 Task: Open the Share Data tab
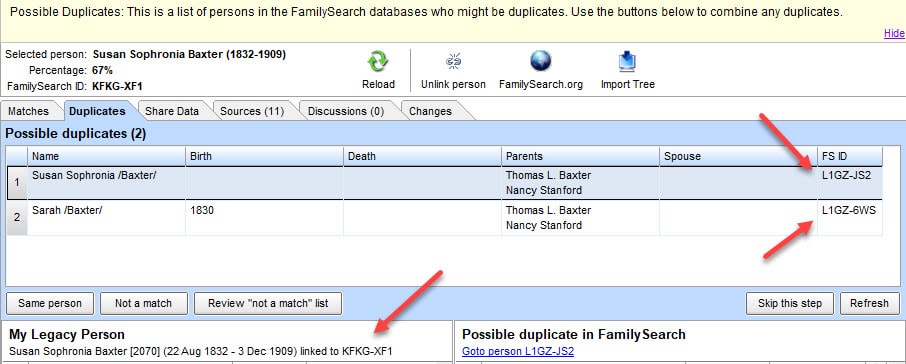click(x=172, y=111)
